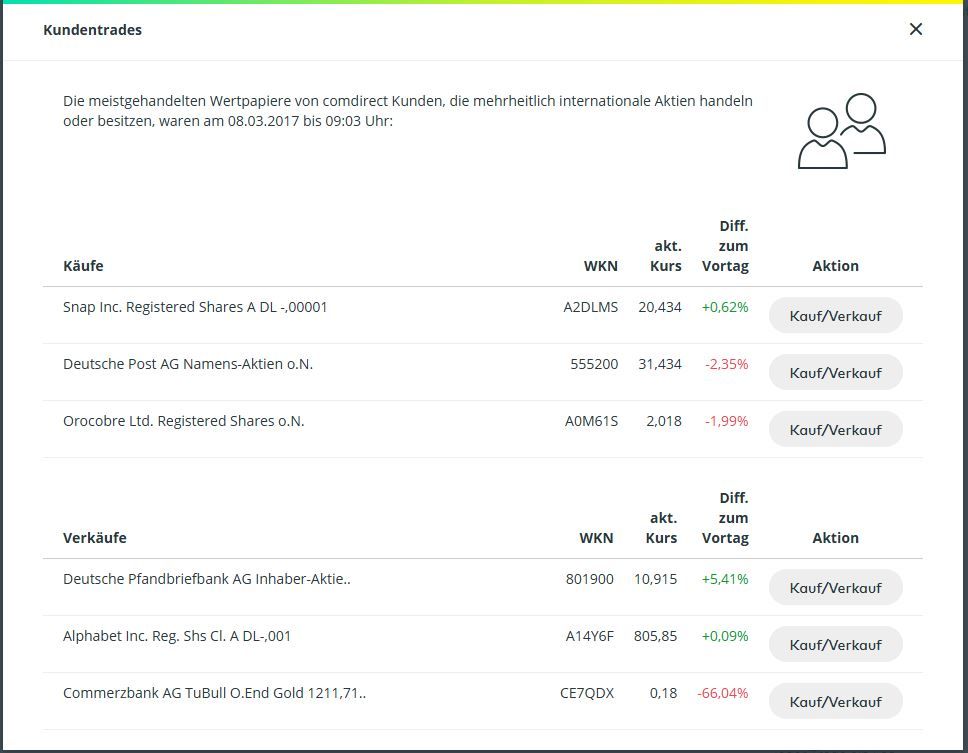Open Commerzbank AG TuBull O.End Gold entry
This screenshot has width=968, height=753.
click(214, 693)
